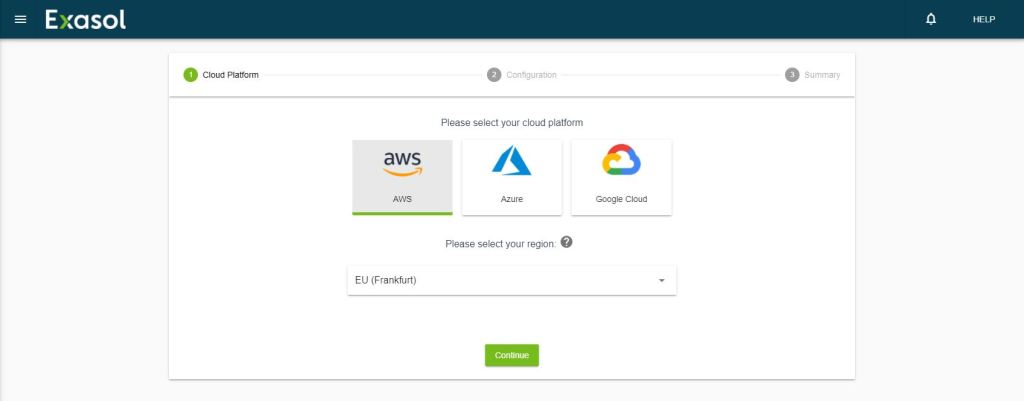Choose the Azure platform card label
1024x401 pixels.
(512, 199)
